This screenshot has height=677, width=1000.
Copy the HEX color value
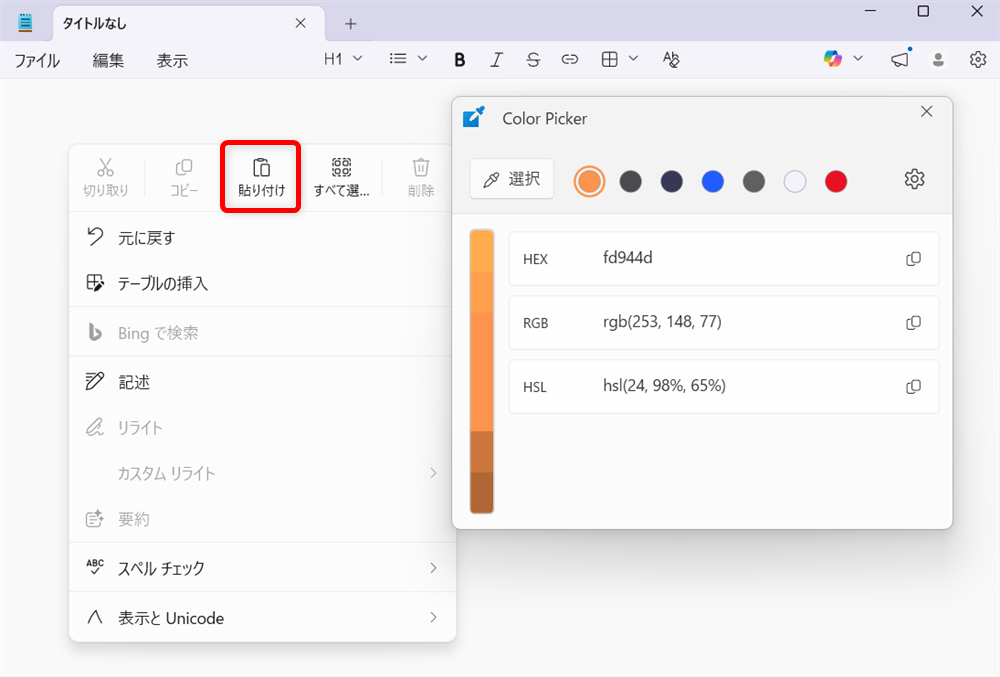[912, 258]
